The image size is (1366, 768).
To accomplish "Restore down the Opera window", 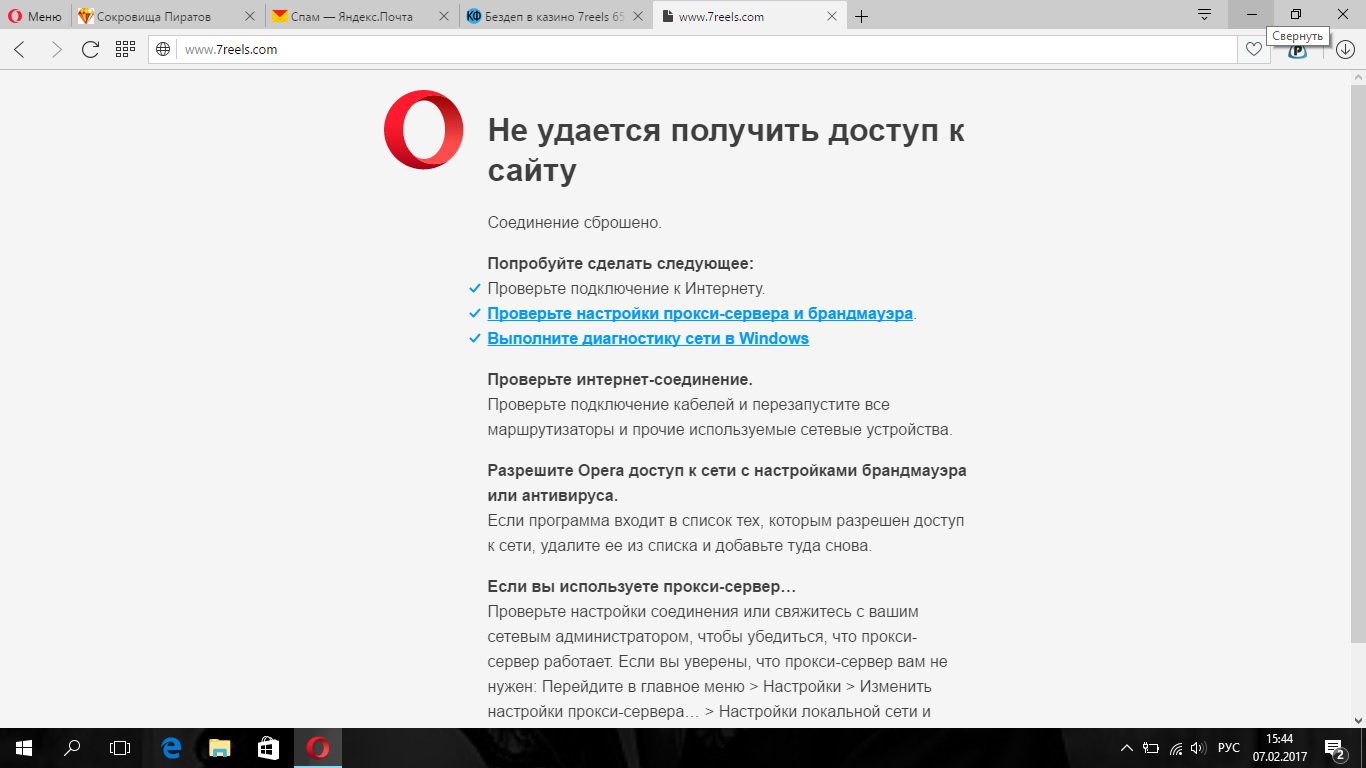I will (1297, 14).
